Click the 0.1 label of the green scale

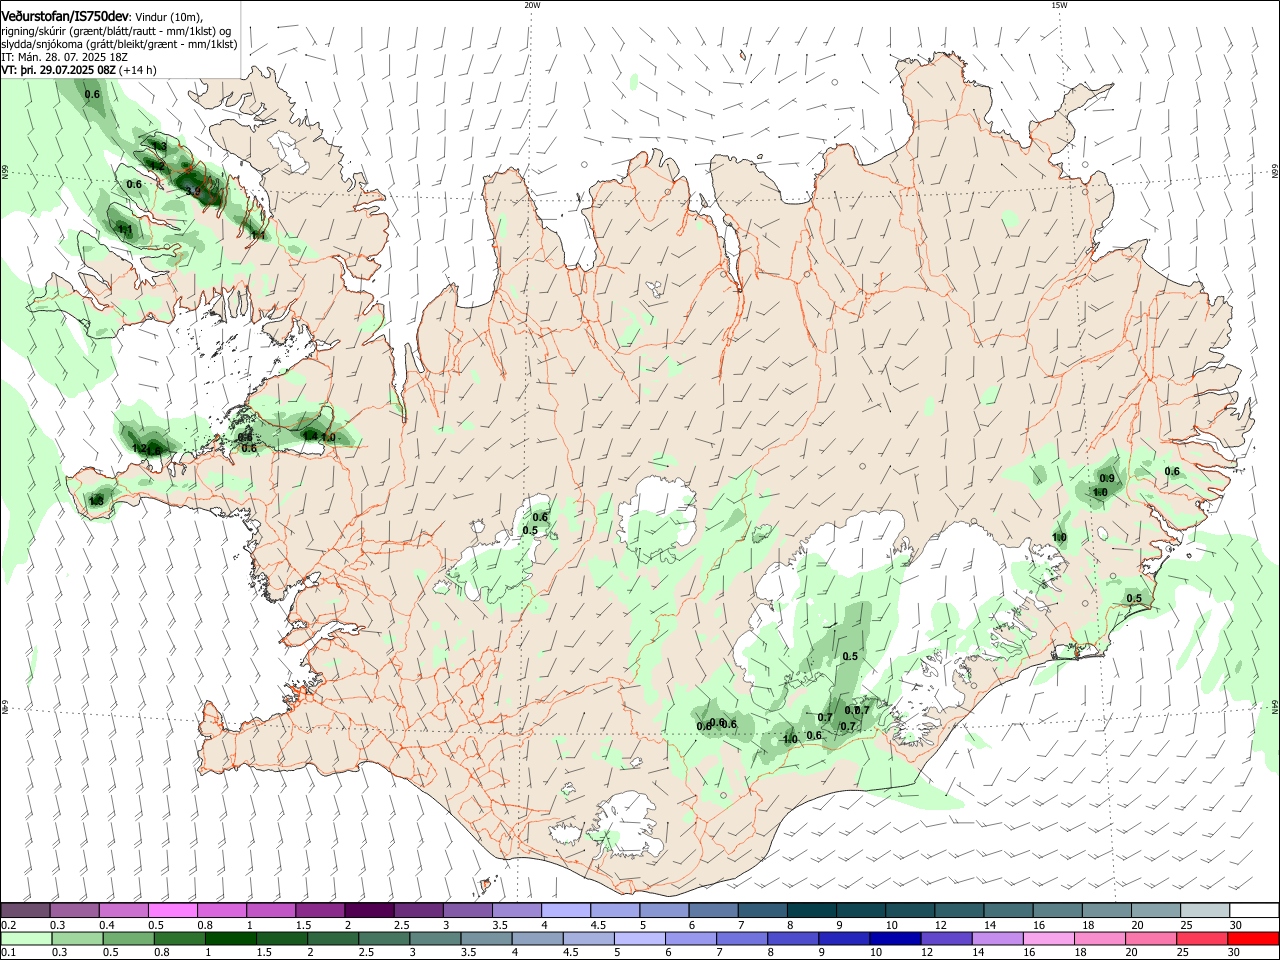point(7,953)
